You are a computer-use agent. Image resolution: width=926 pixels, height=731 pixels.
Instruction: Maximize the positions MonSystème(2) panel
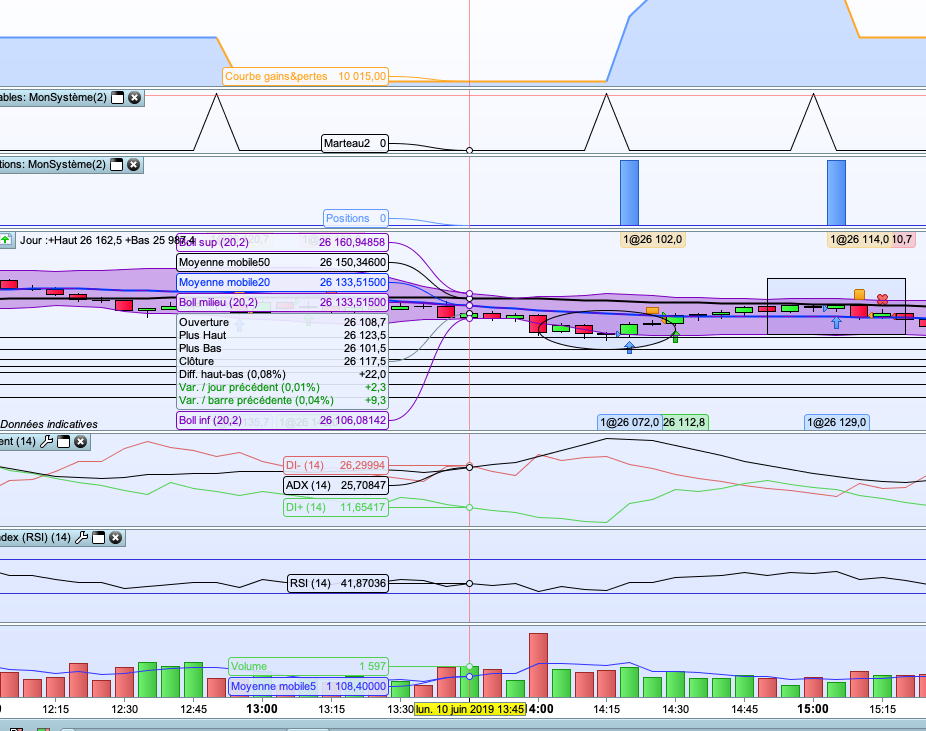coord(117,164)
